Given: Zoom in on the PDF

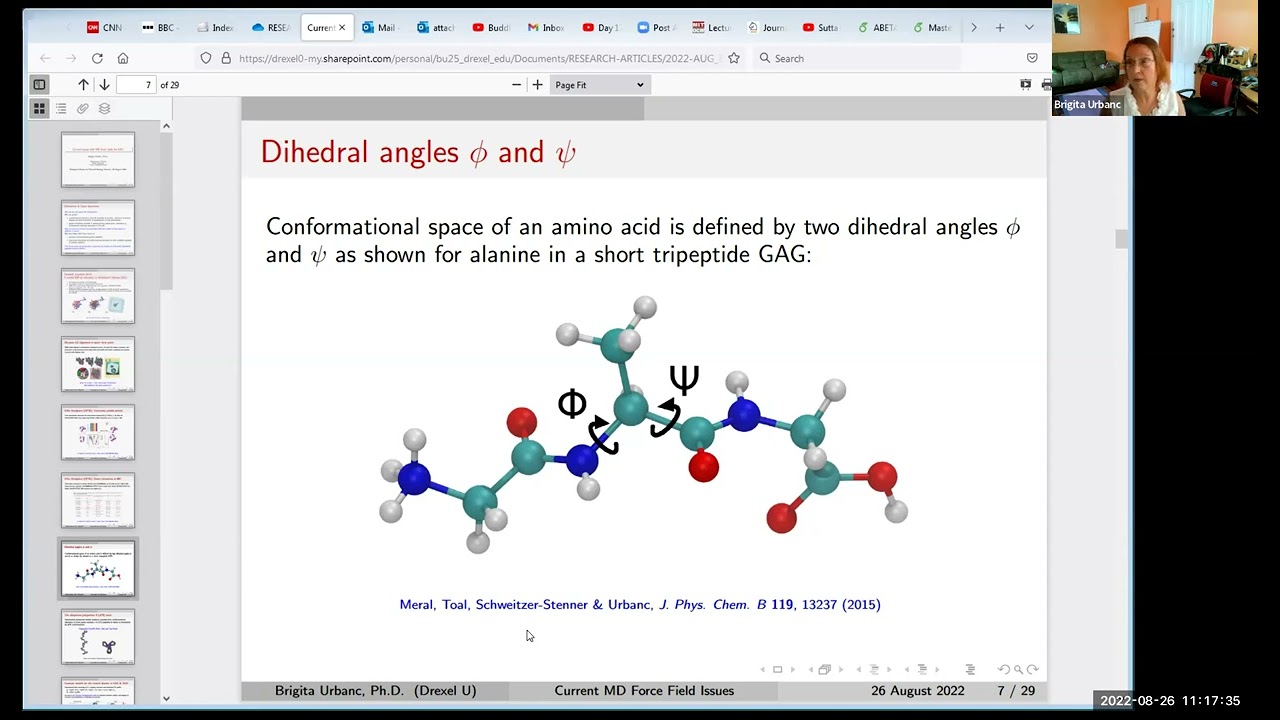Looking at the screenshot, I should pyautogui.click(x=537, y=85).
